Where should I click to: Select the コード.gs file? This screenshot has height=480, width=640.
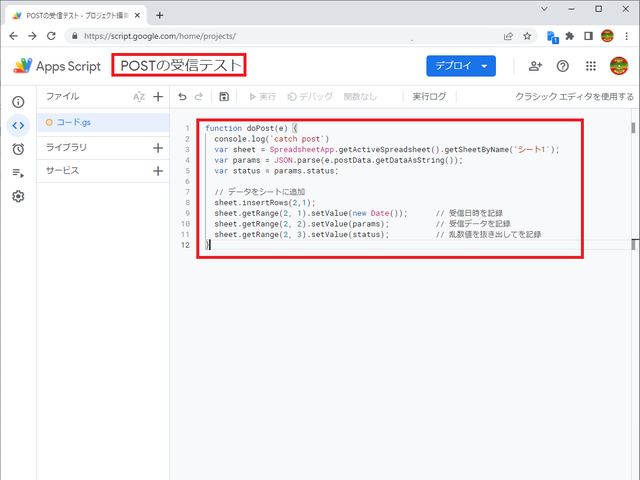pos(75,122)
